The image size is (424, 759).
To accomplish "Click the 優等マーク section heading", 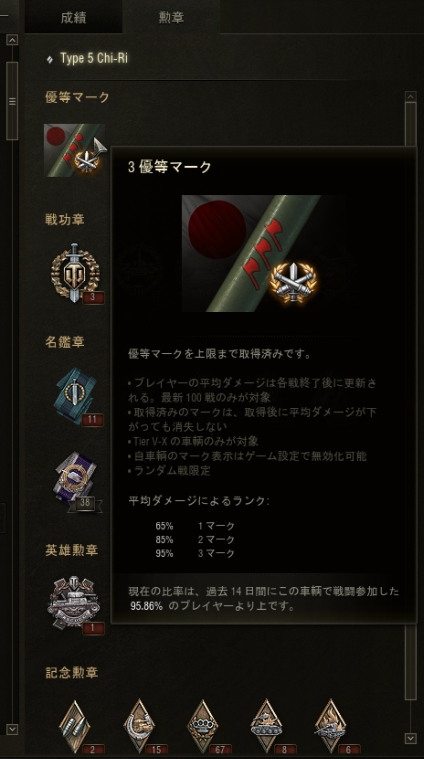I will [77, 97].
